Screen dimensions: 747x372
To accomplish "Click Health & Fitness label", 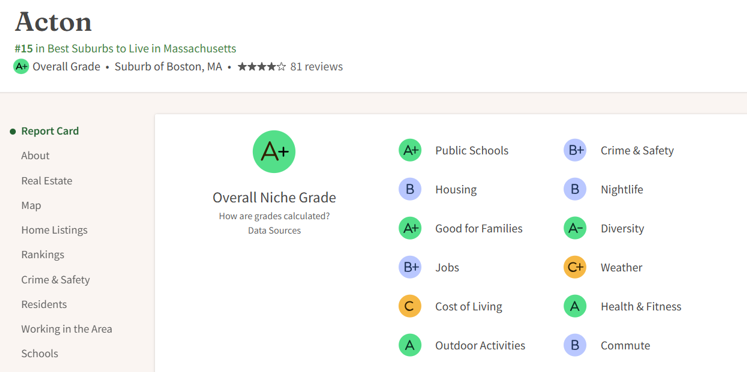I will coord(641,306).
